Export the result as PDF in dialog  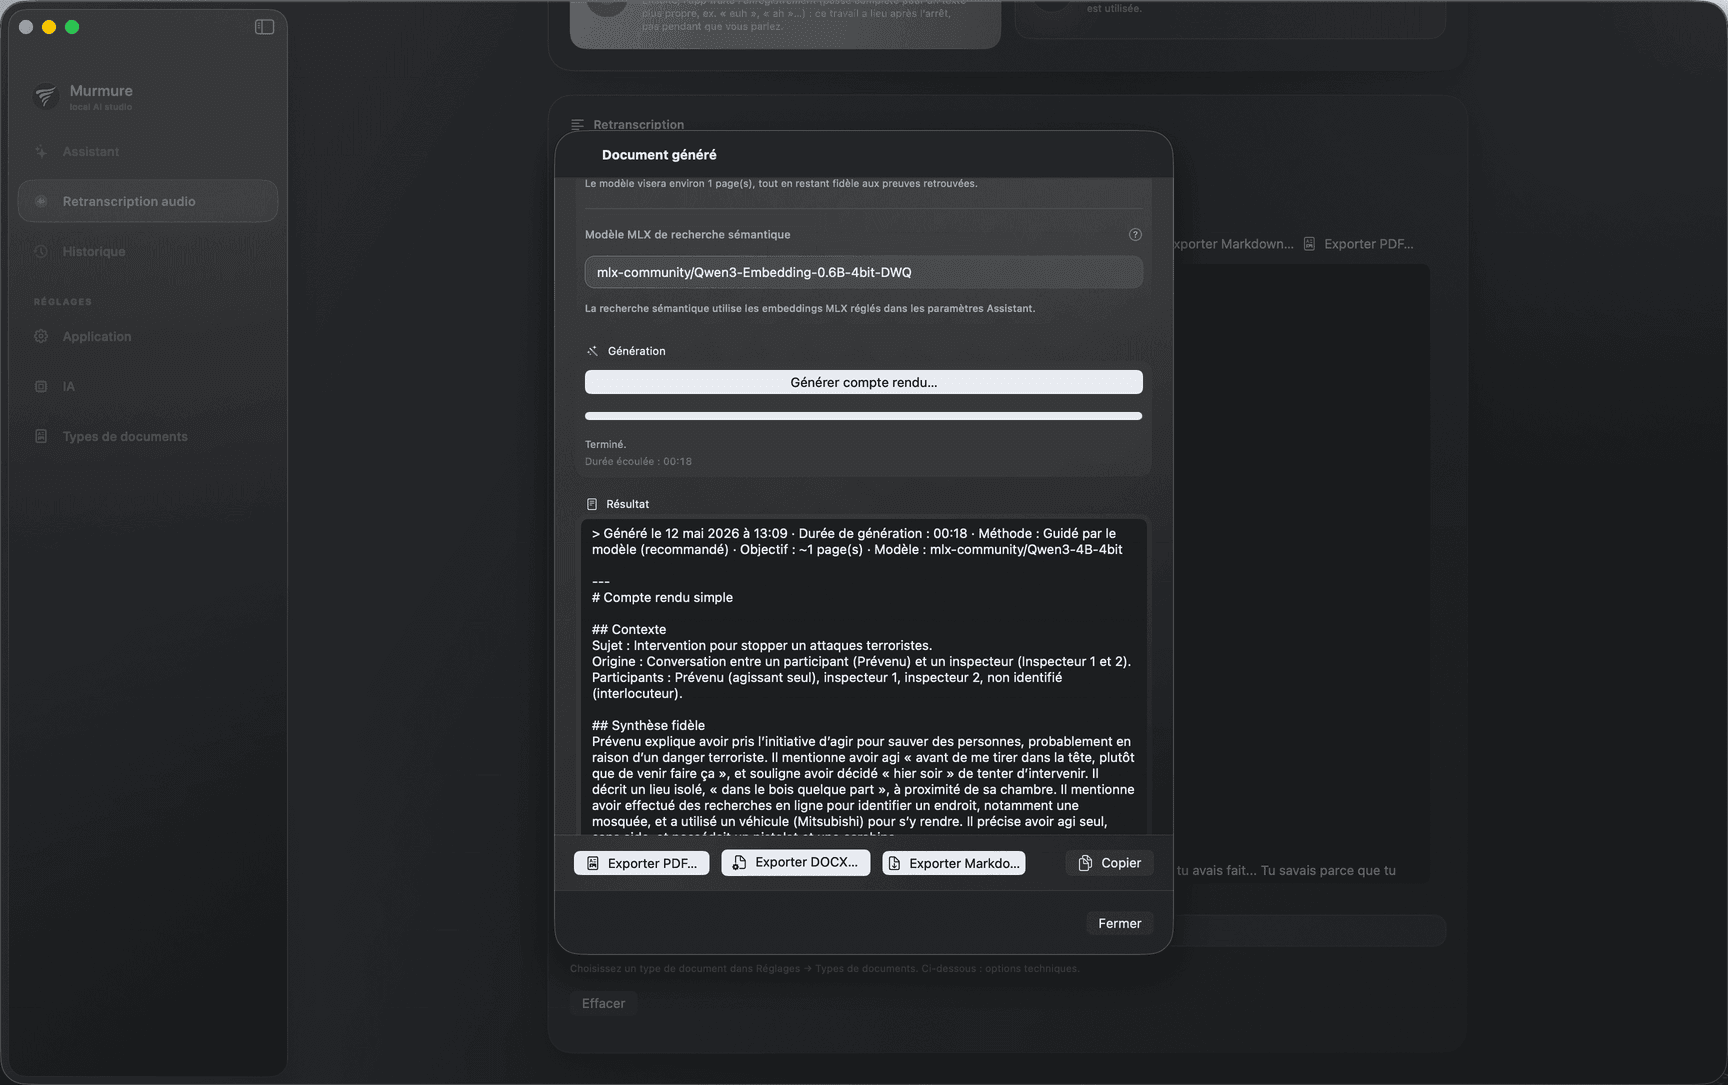pos(642,863)
